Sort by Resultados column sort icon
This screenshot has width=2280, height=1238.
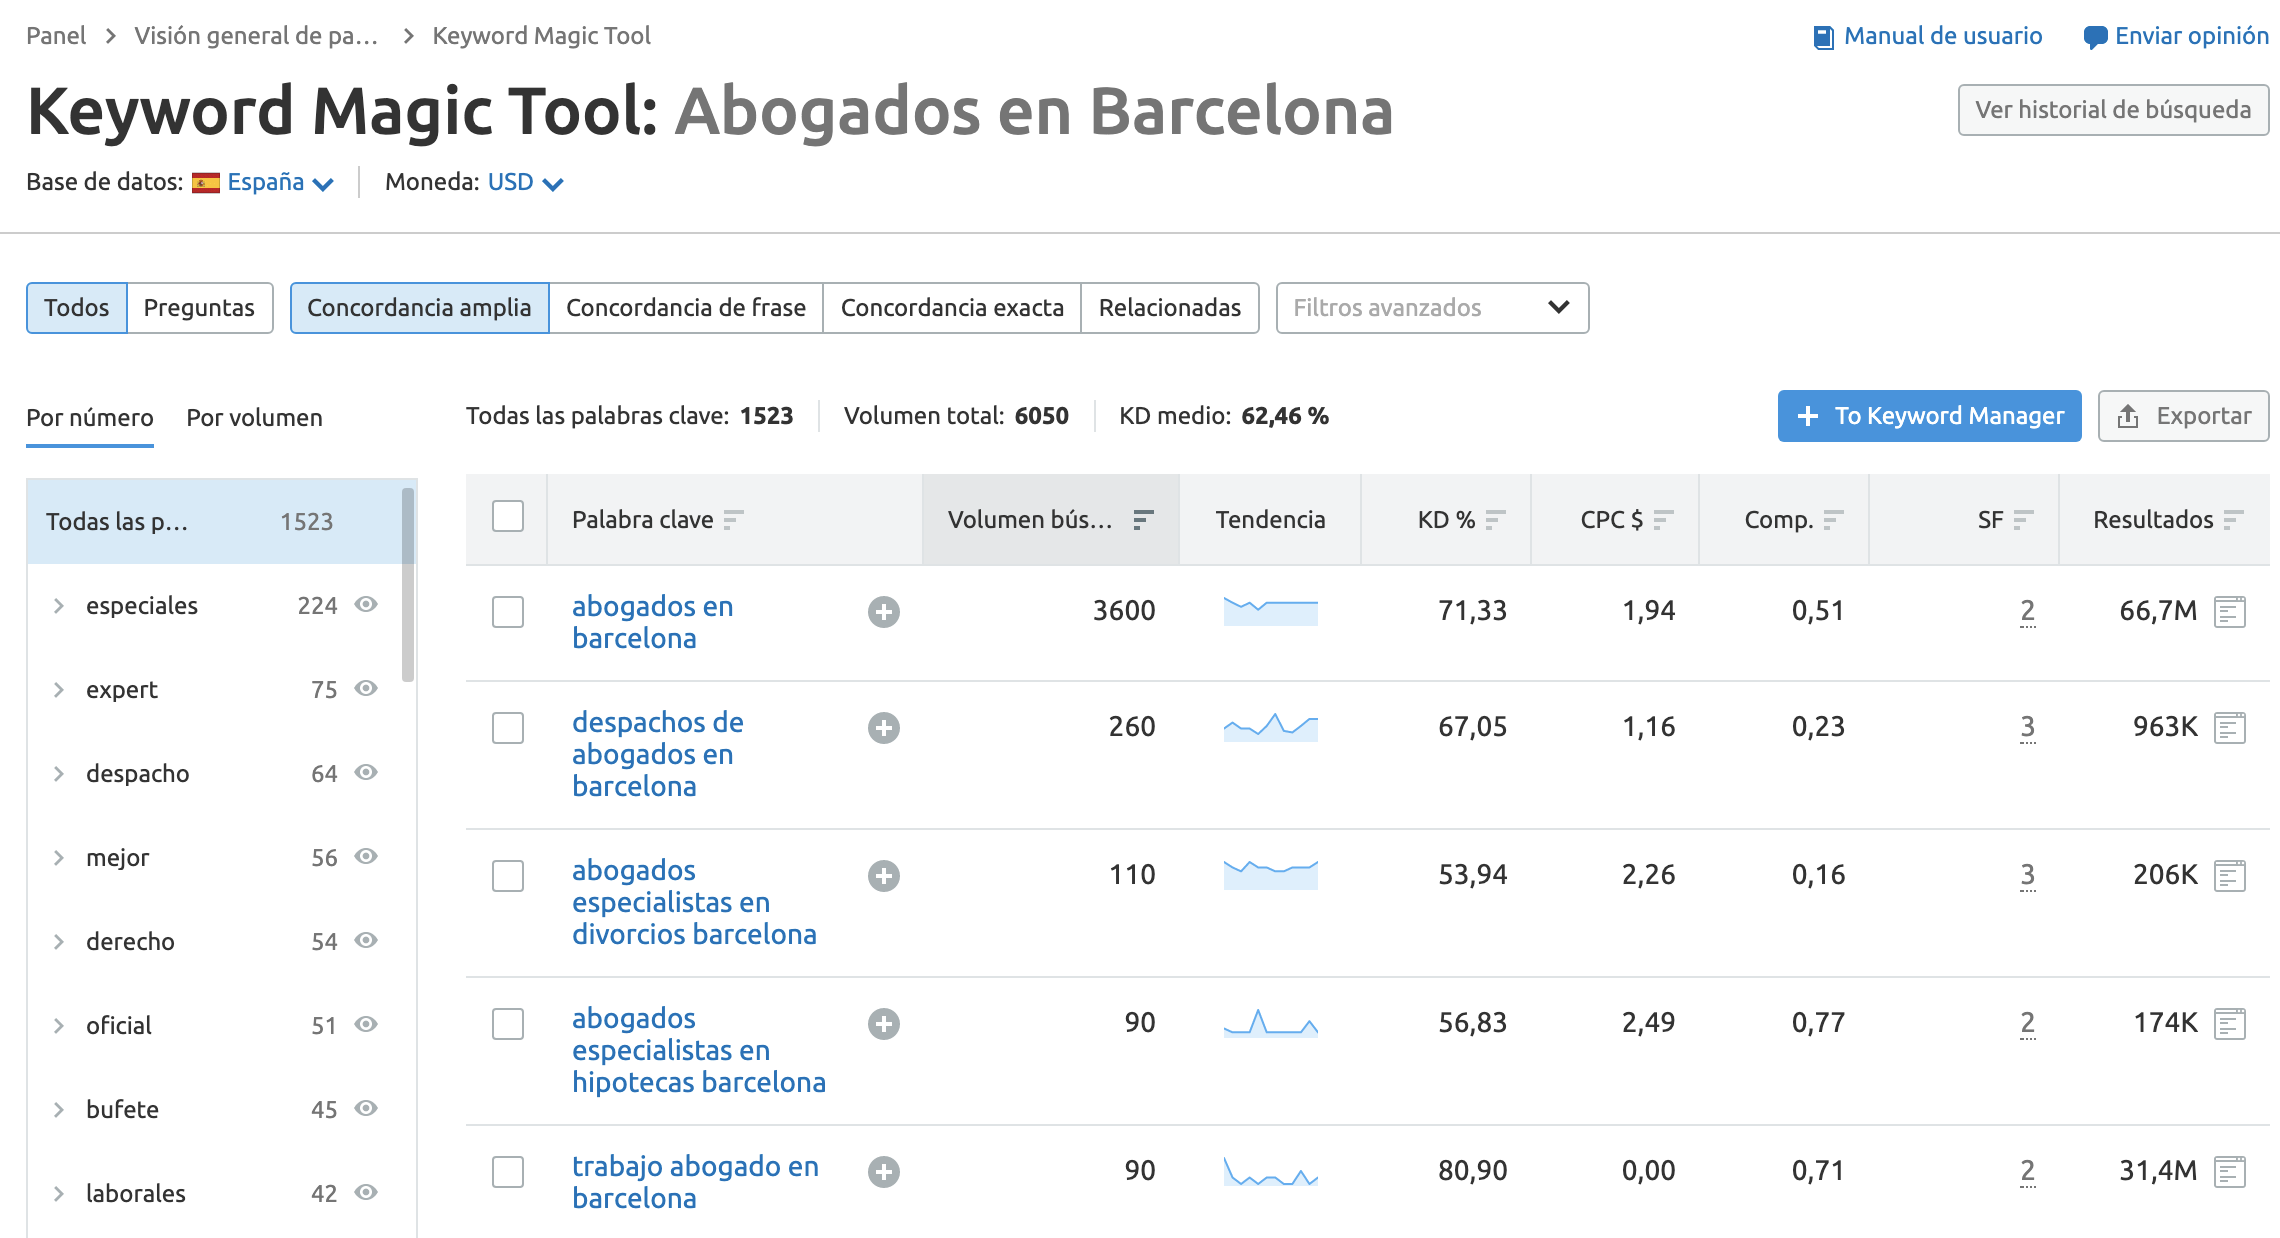click(2233, 520)
